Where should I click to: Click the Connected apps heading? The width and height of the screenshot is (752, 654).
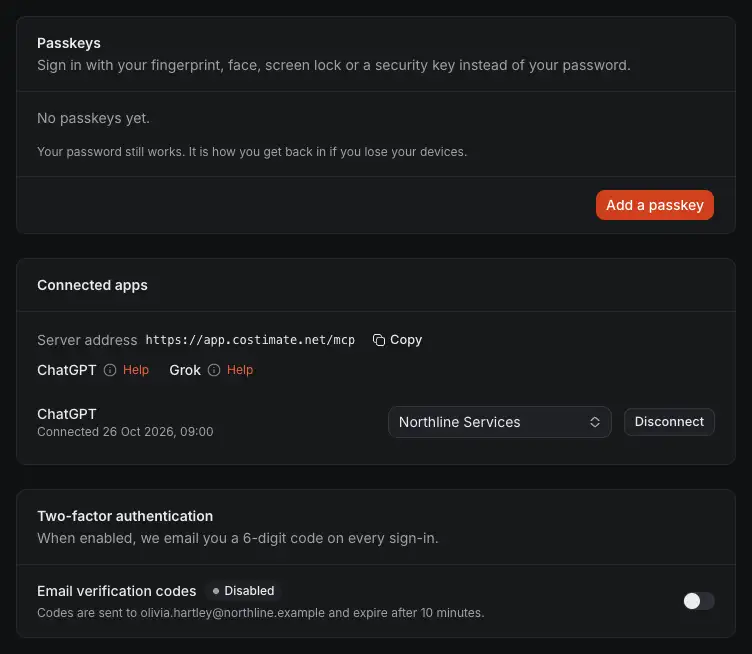93,285
